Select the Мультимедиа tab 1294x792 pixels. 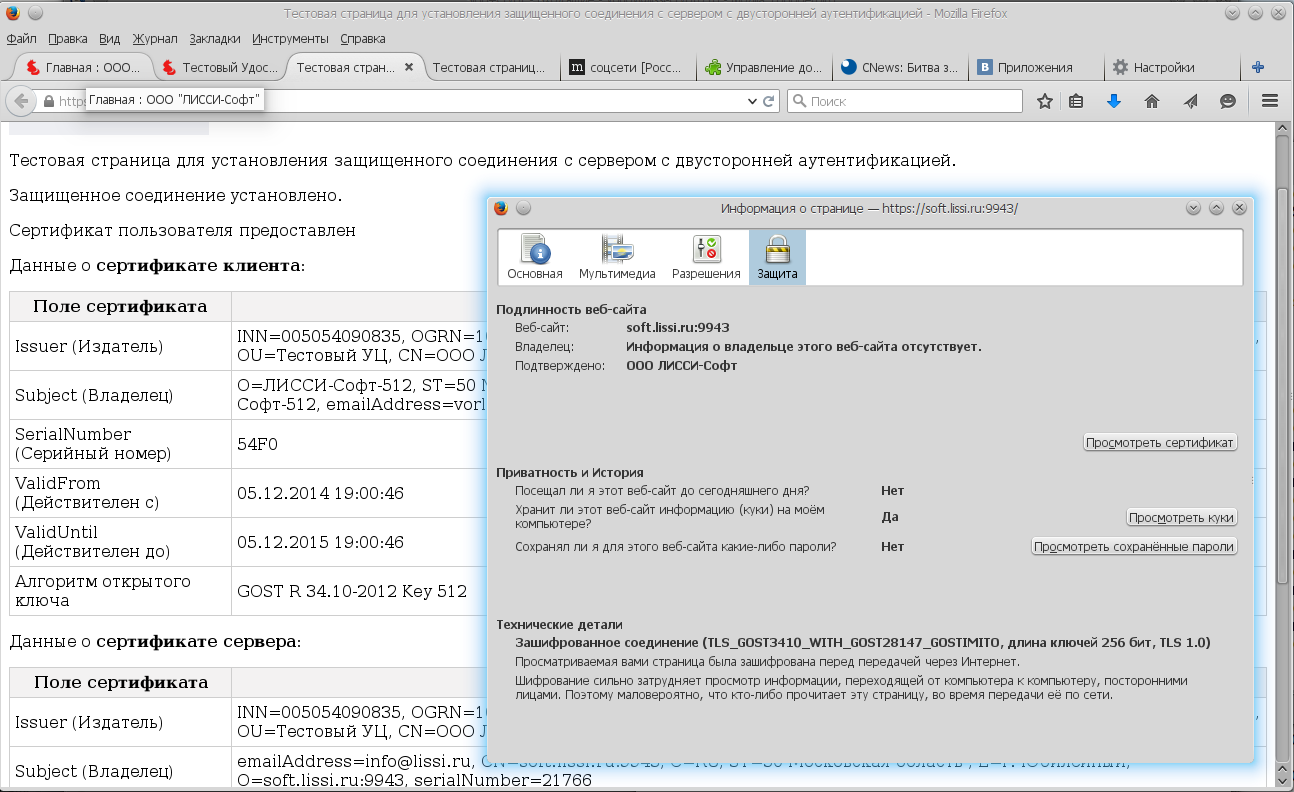(x=617, y=257)
